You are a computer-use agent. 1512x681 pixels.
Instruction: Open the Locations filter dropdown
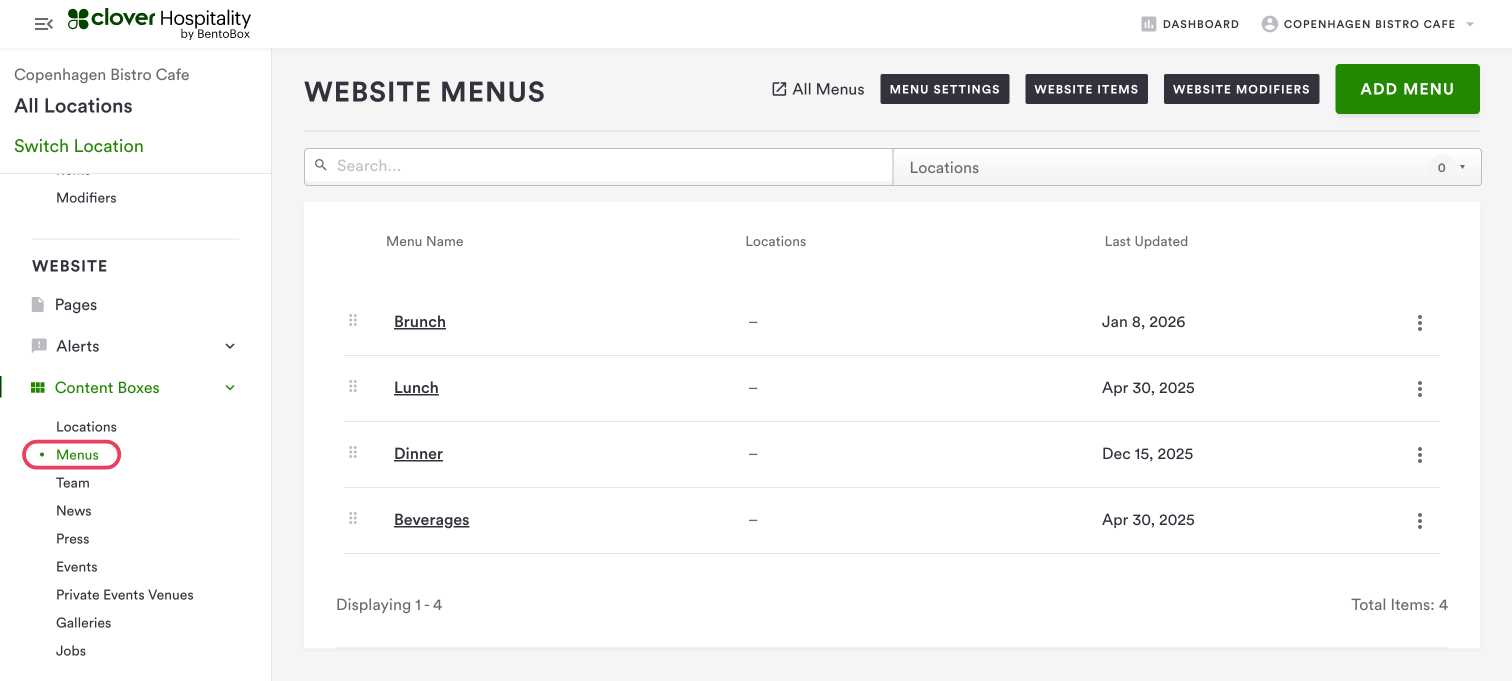point(1186,167)
